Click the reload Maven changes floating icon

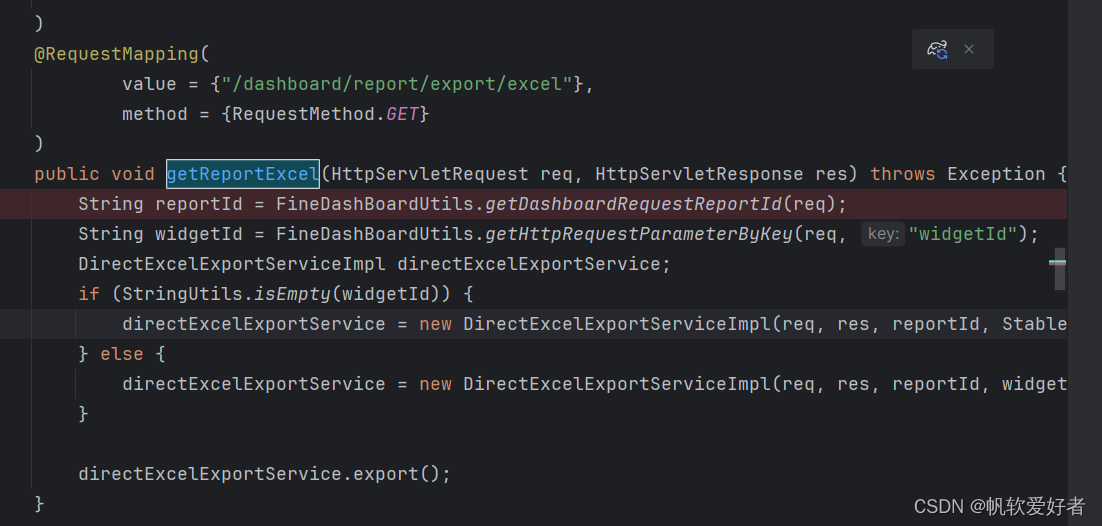pos(937,49)
